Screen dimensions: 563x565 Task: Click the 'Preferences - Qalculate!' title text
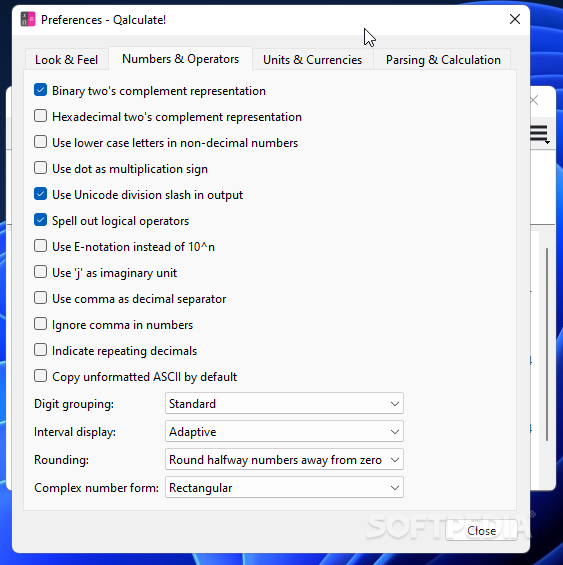click(103, 20)
